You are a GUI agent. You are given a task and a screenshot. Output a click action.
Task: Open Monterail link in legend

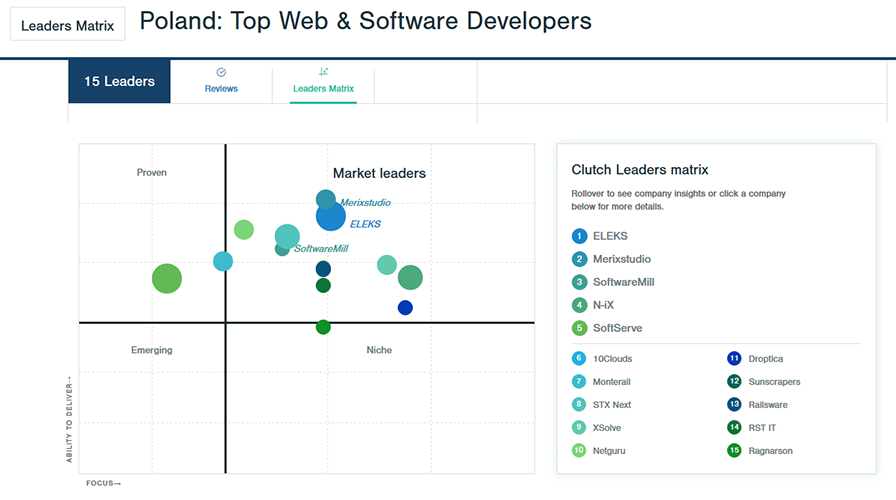[x=611, y=382]
